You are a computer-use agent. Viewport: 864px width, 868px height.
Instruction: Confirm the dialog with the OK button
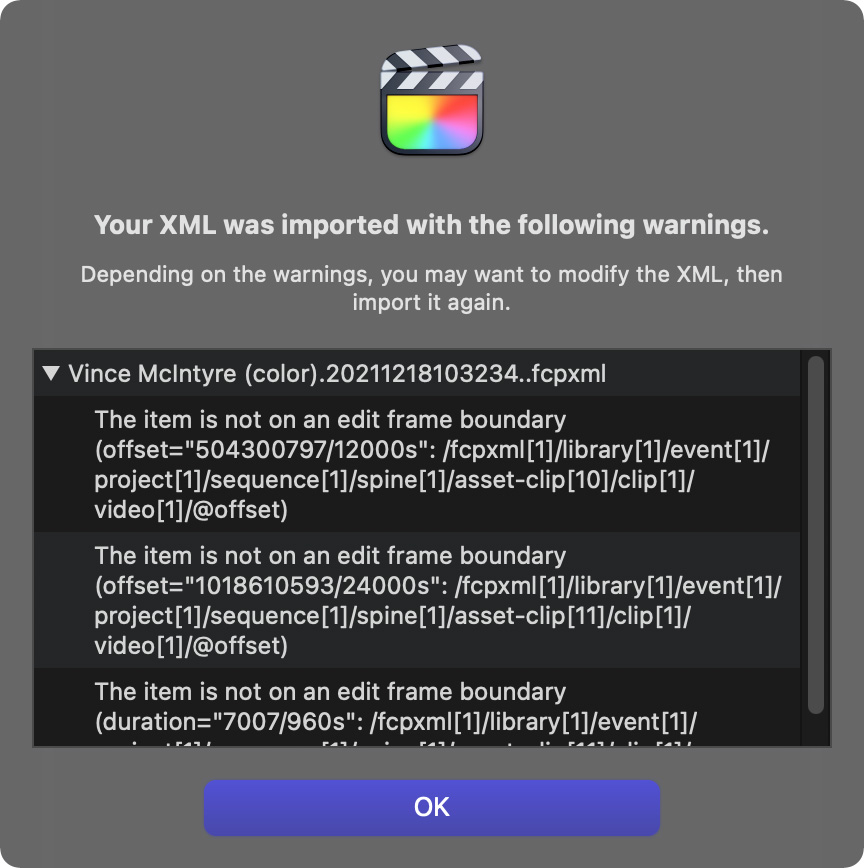click(x=432, y=808)
